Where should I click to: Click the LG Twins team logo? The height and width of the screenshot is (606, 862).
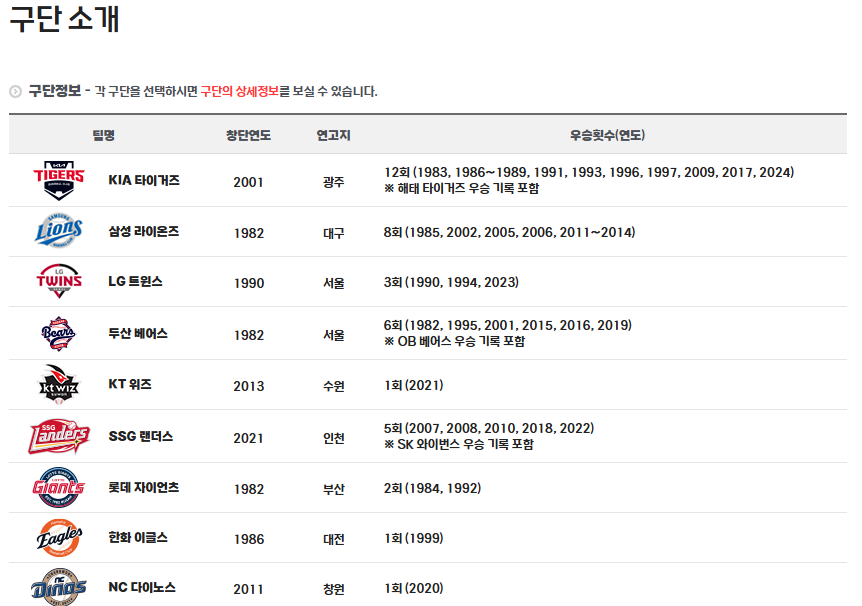point(58,281)
